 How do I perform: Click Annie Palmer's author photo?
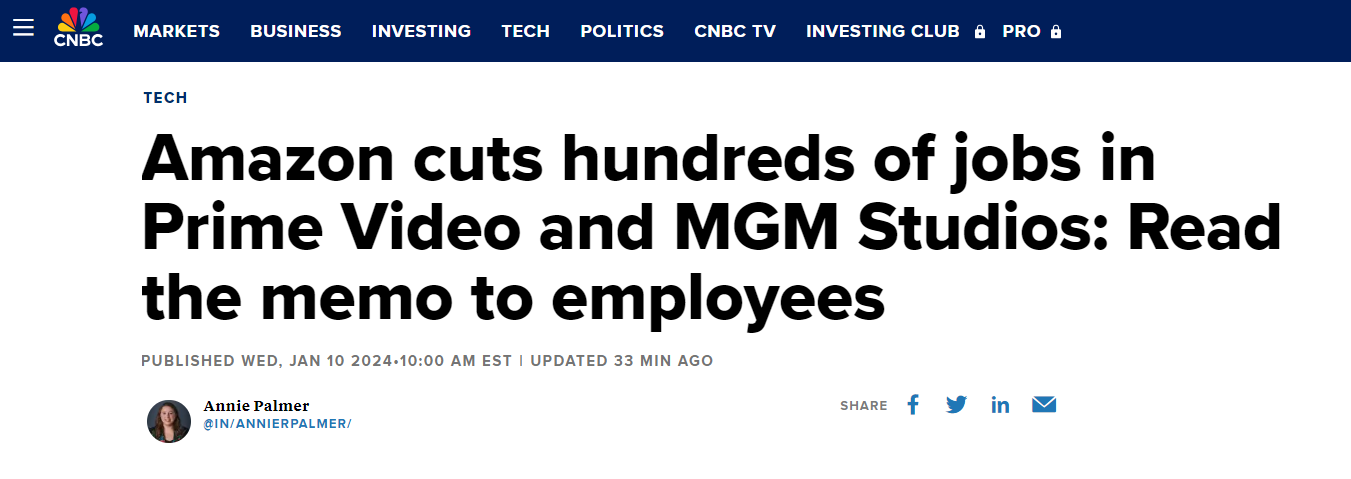[x=169, y=421]
